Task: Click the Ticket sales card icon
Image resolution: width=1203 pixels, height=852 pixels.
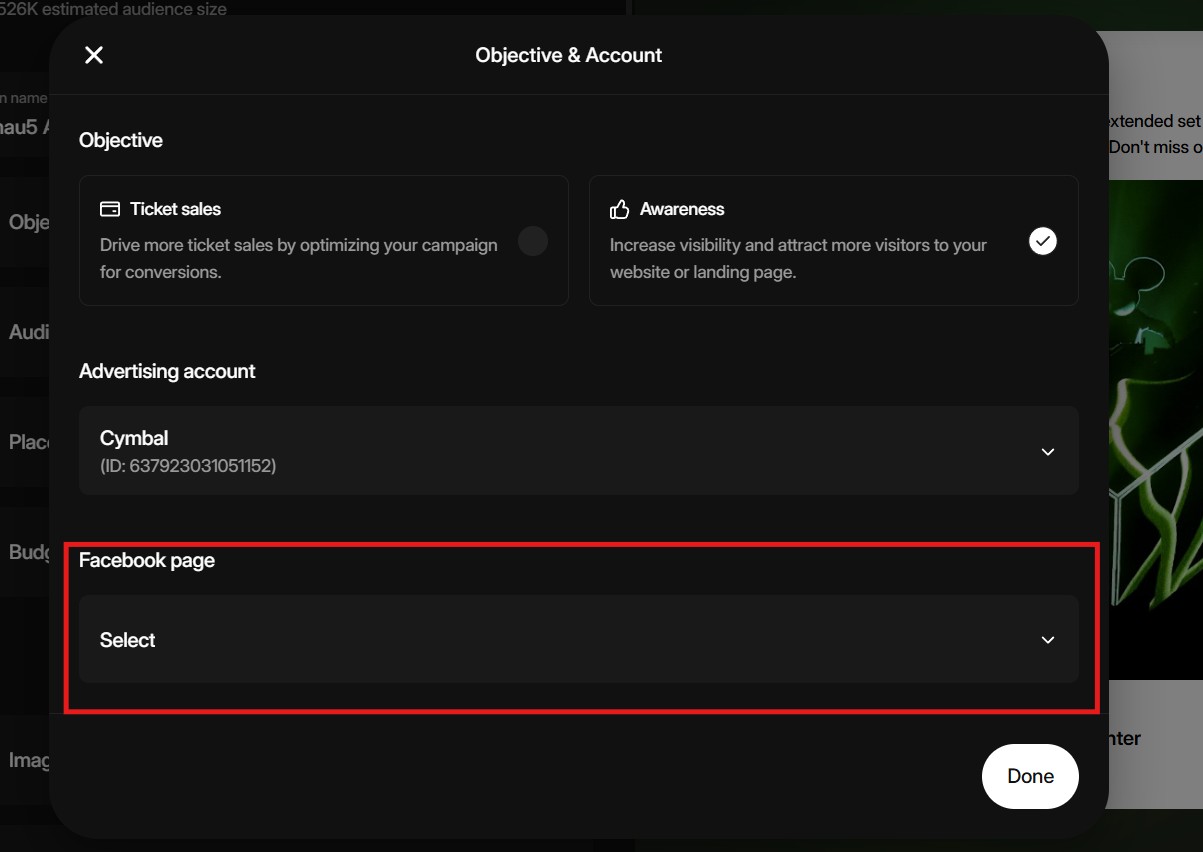Action: [x=110, y=209]
